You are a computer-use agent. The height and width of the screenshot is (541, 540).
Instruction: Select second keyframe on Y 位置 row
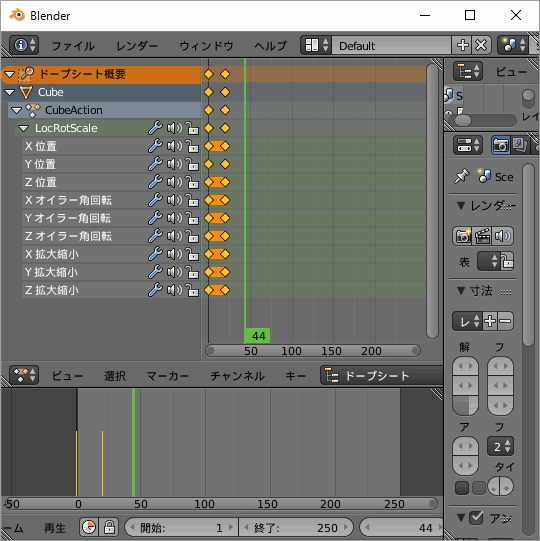point(225,164)
